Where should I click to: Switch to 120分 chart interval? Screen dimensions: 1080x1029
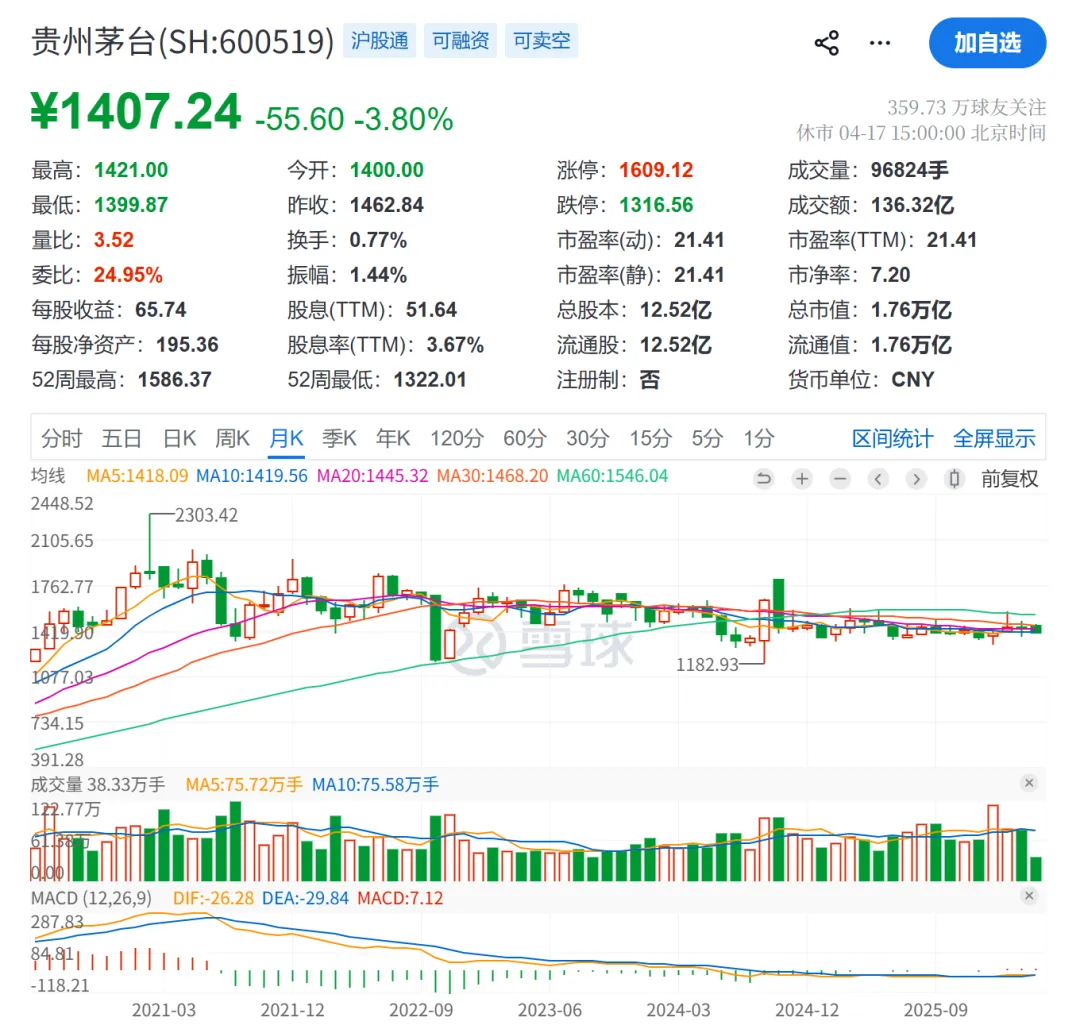click(457, 438)
